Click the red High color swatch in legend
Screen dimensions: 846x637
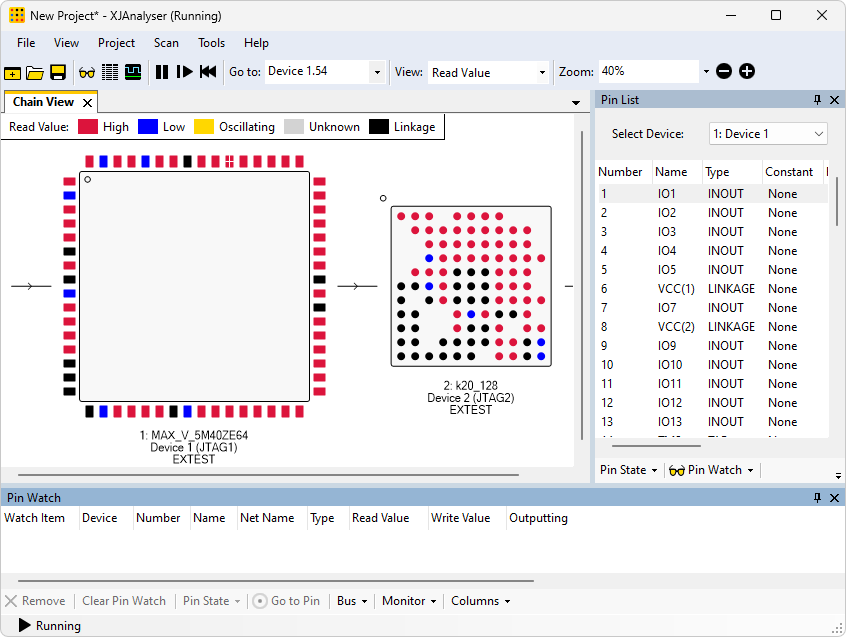(x=88, y=127)
